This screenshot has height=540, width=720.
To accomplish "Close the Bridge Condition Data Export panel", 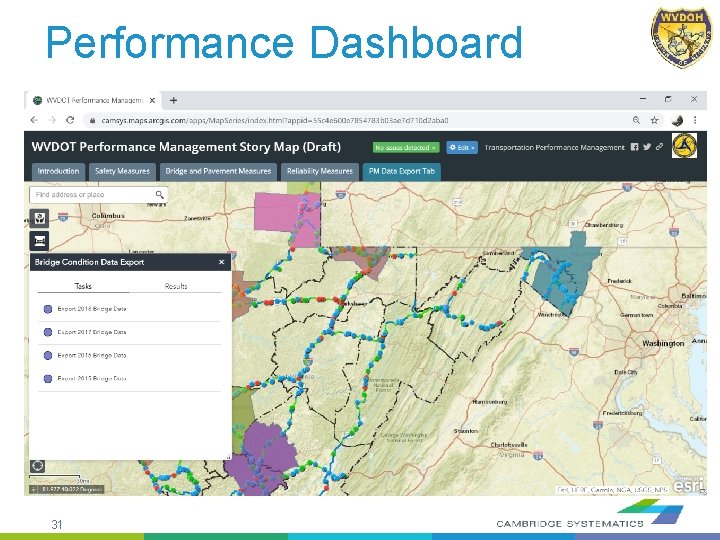I will (x=222, y=262).
